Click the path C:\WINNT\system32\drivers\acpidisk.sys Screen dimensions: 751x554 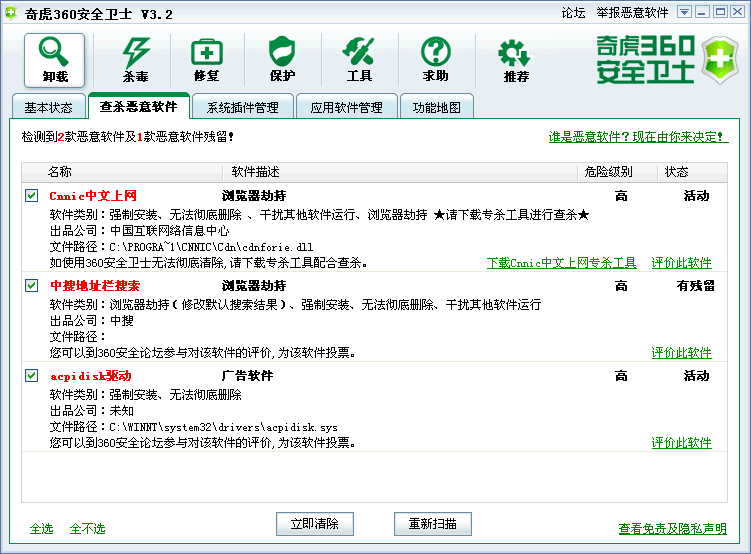point(223,427)
